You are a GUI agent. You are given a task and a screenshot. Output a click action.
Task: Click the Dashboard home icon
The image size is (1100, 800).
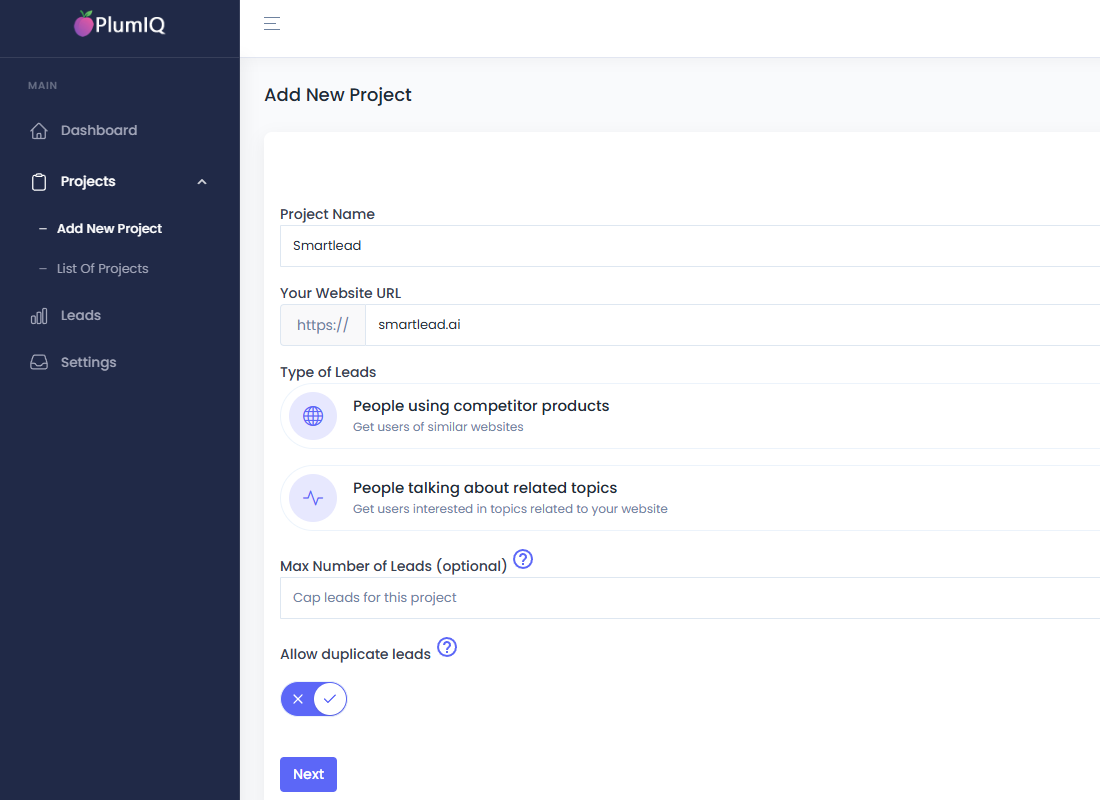click(x=39, y=131)
